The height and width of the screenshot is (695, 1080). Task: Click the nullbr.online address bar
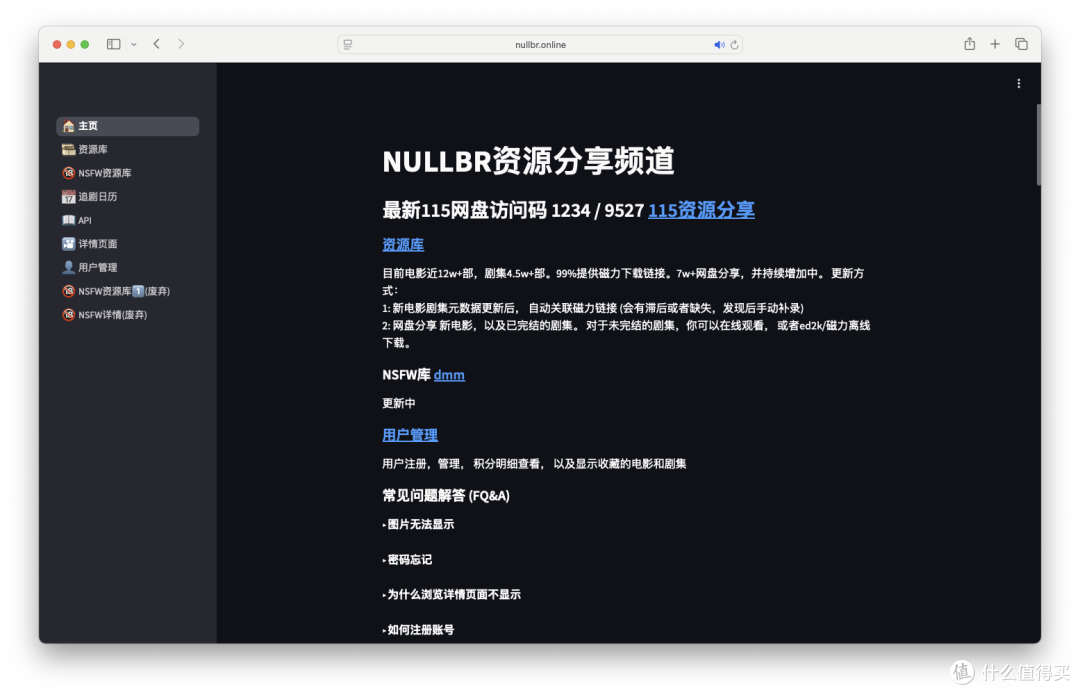tap(540, 45)
